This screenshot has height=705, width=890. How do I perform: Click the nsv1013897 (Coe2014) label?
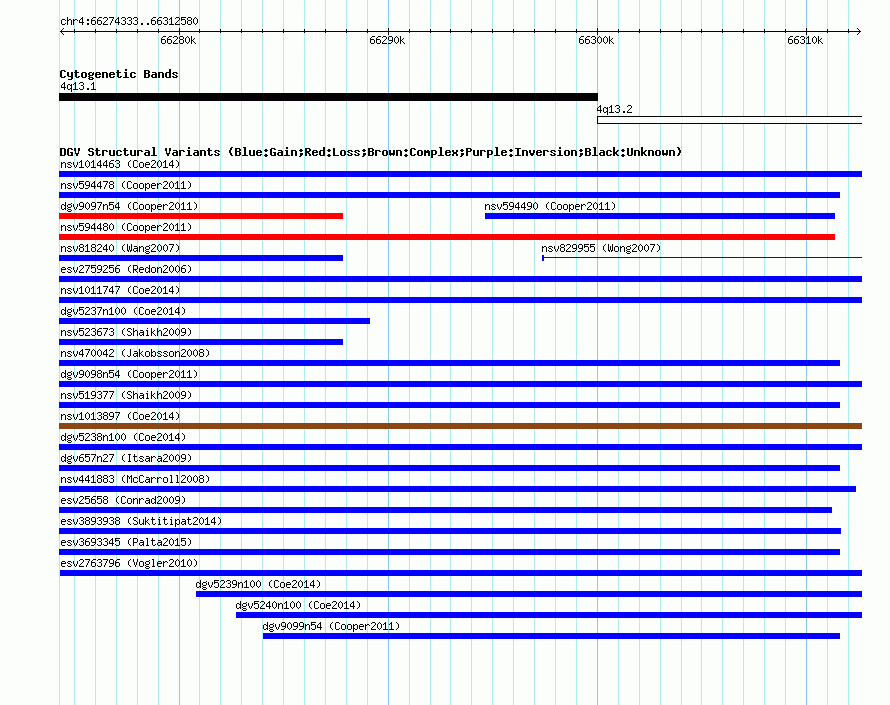120,417
